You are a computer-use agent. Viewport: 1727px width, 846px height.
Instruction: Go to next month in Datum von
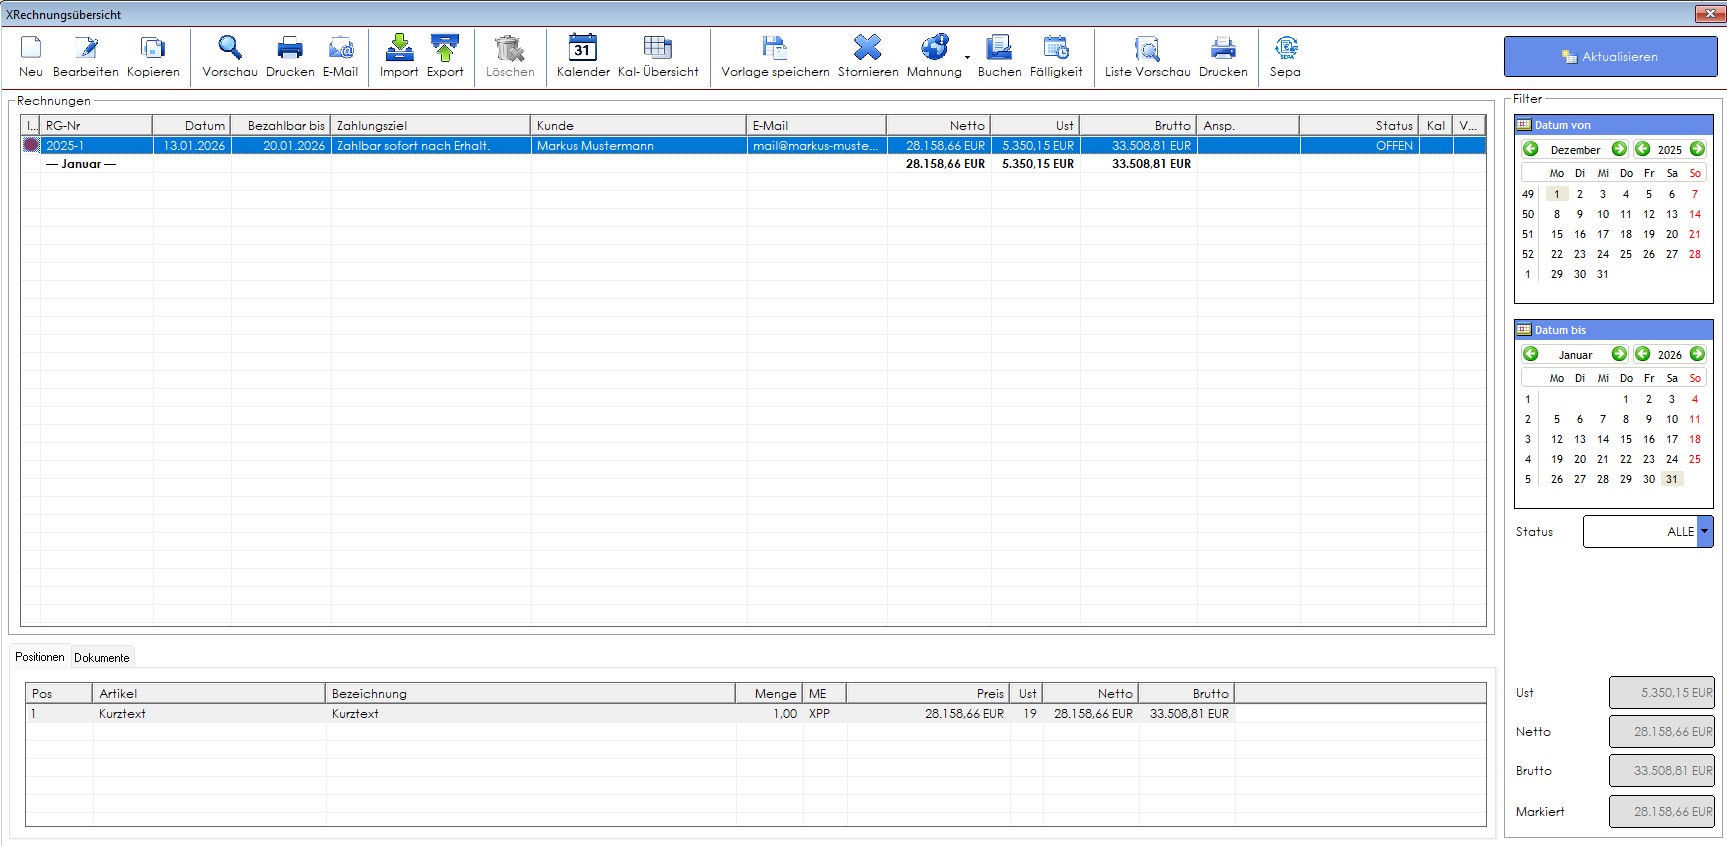pos(1619,149)
